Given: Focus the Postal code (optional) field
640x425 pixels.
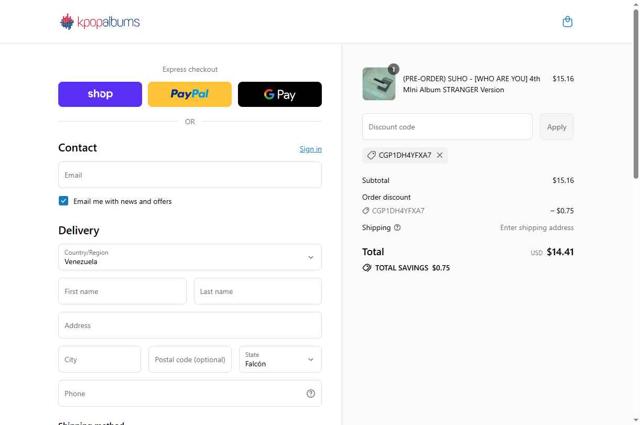Looking at the screenshot, I should (190, 359).
